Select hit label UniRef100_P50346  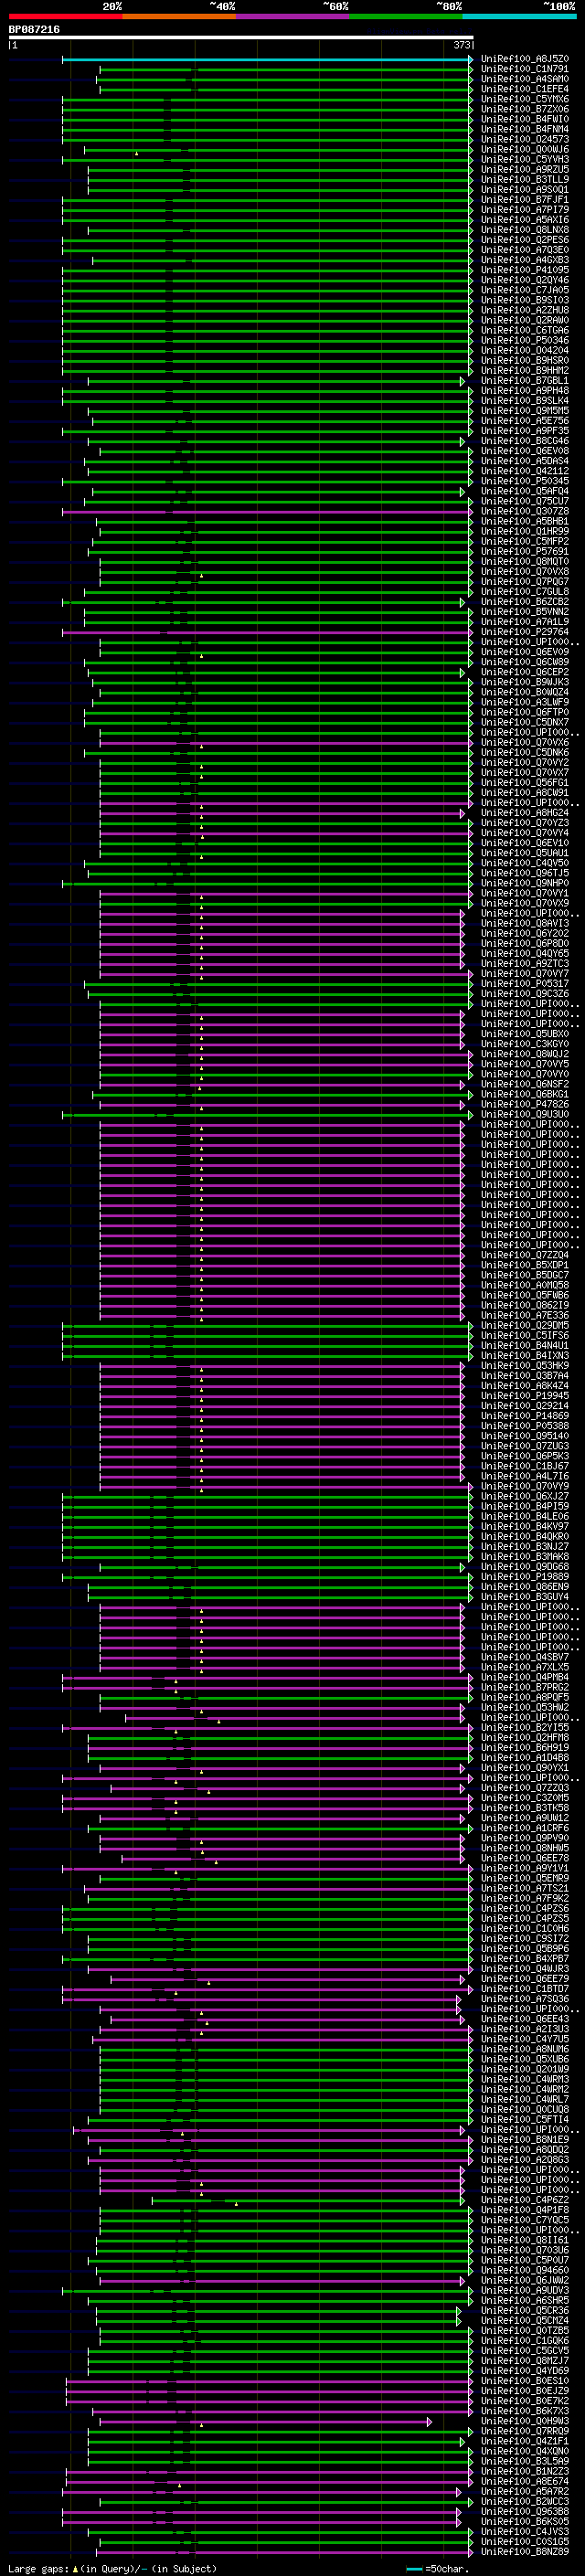[525, 340]
